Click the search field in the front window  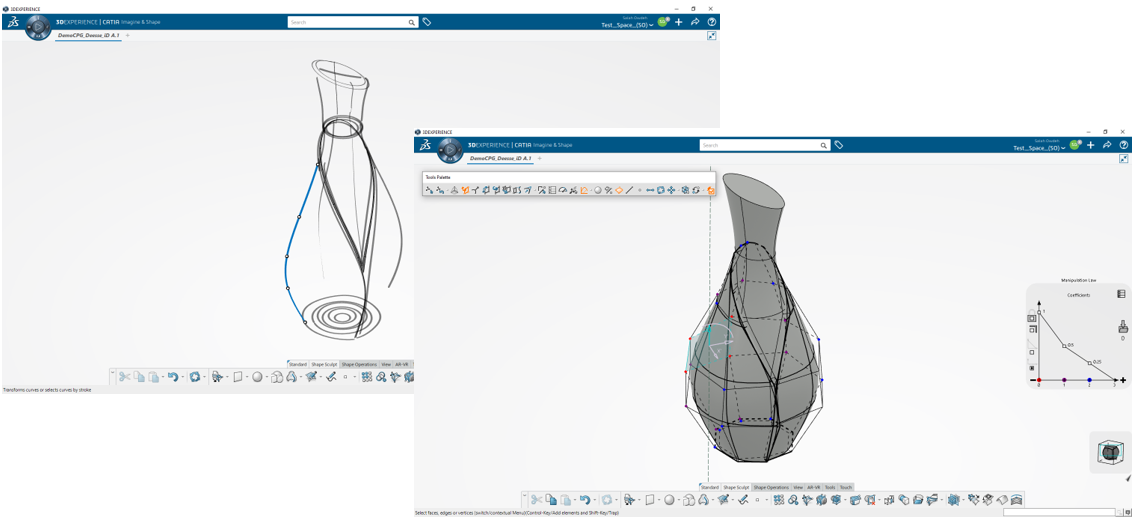(760, 145)
